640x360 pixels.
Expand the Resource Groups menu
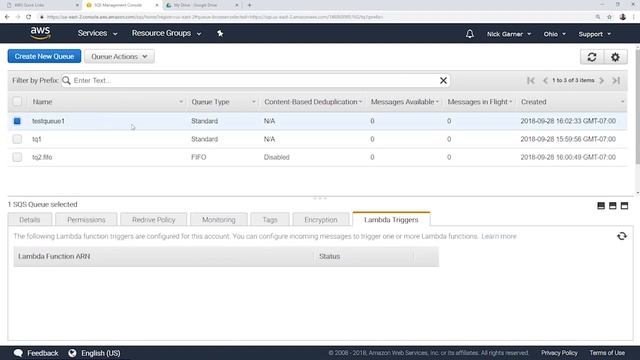click(166, 33)
